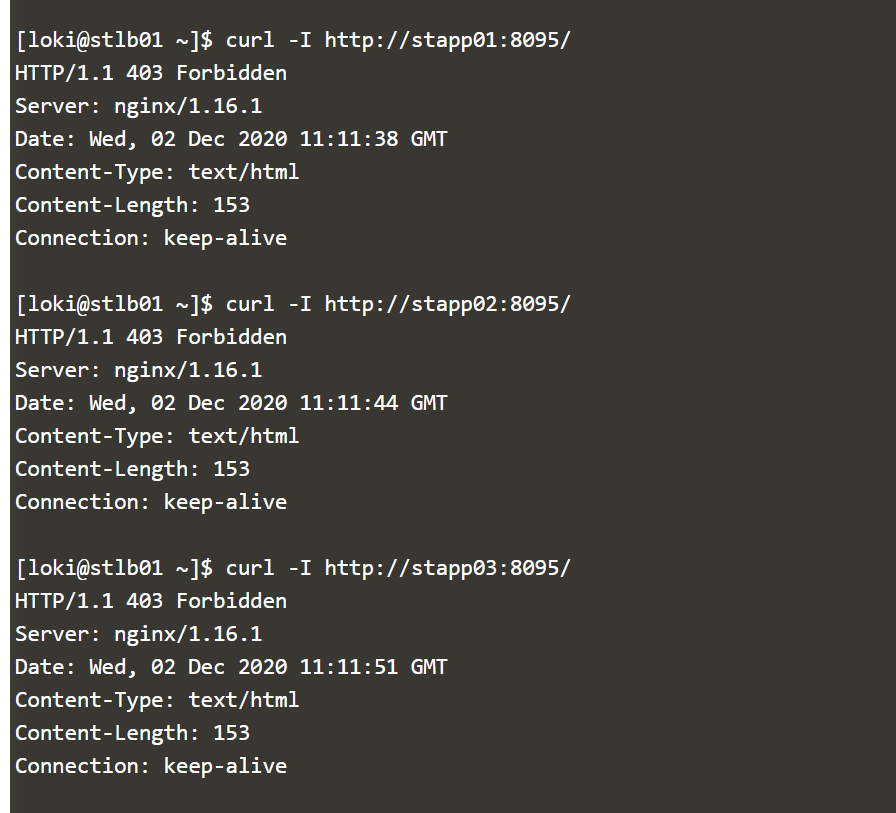
Task: Click the http://stapp02:8095/ URL
Action: pyautogui.click(x=447, y=304)
